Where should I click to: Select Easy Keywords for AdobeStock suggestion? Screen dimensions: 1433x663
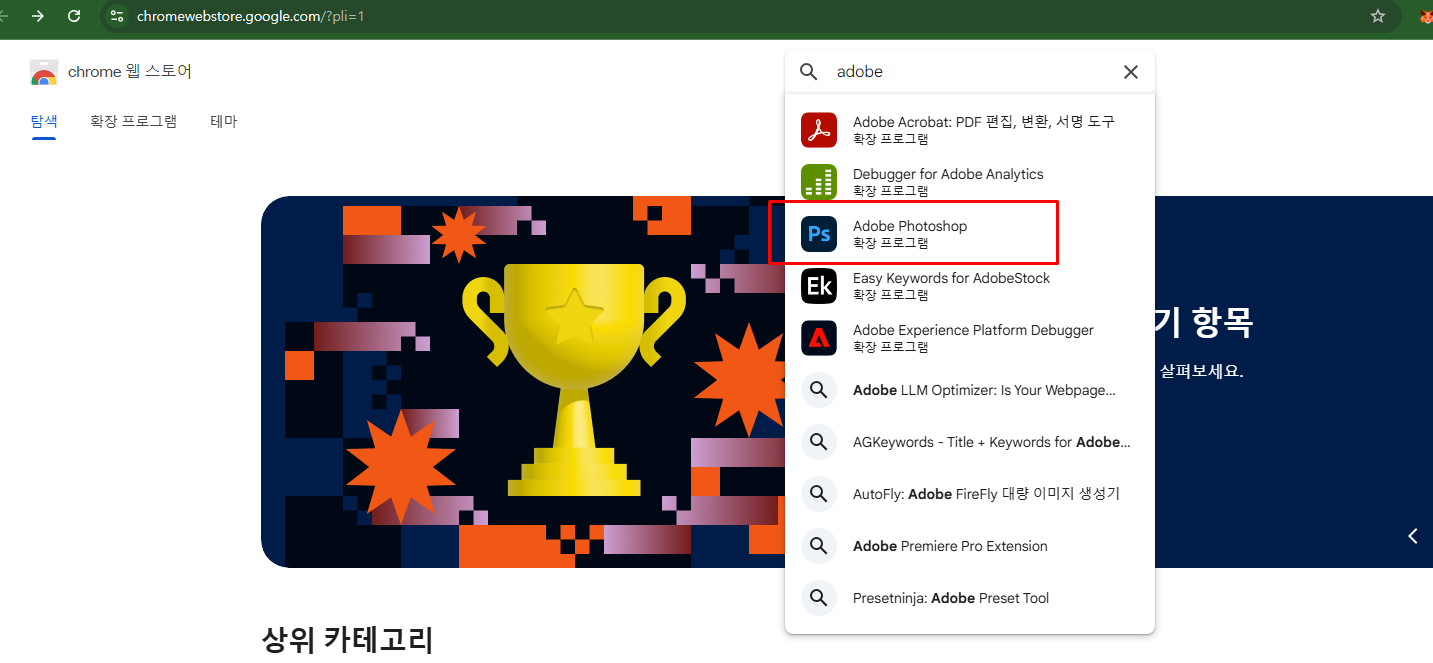coord(970,286)
